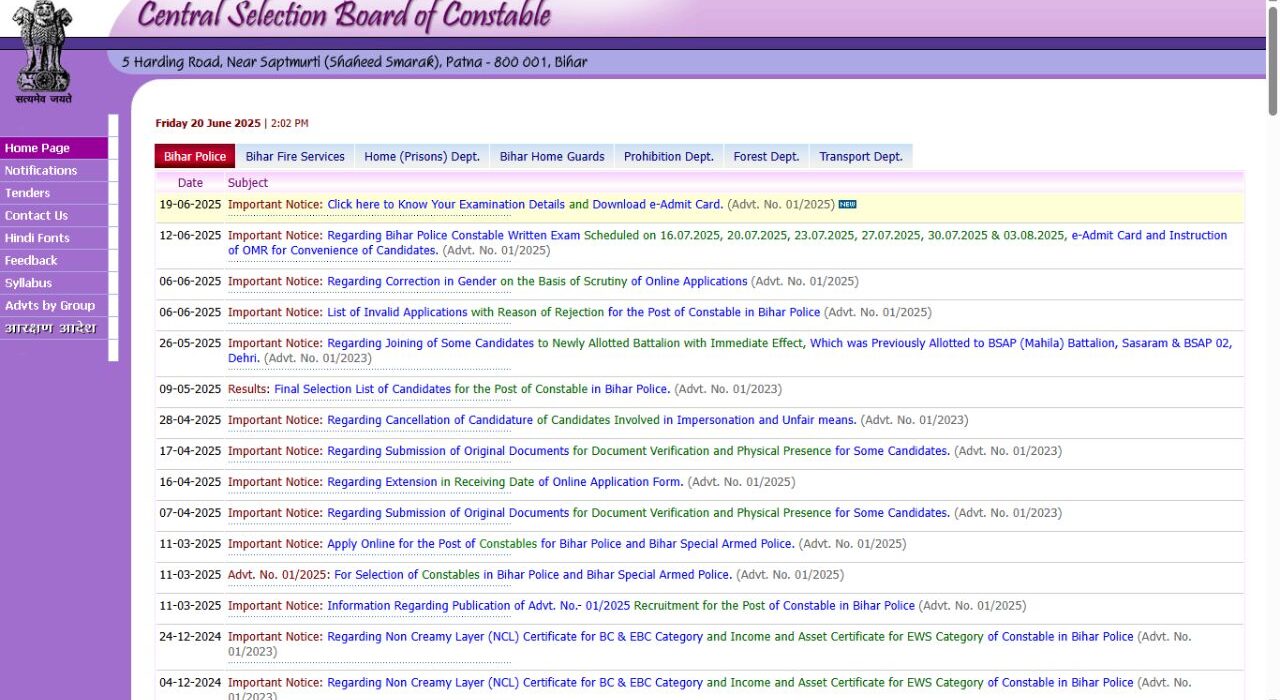This screenshot has height=700, width=1280.
Task: Open Feedback in sidebar
Action: coord(54,261)
